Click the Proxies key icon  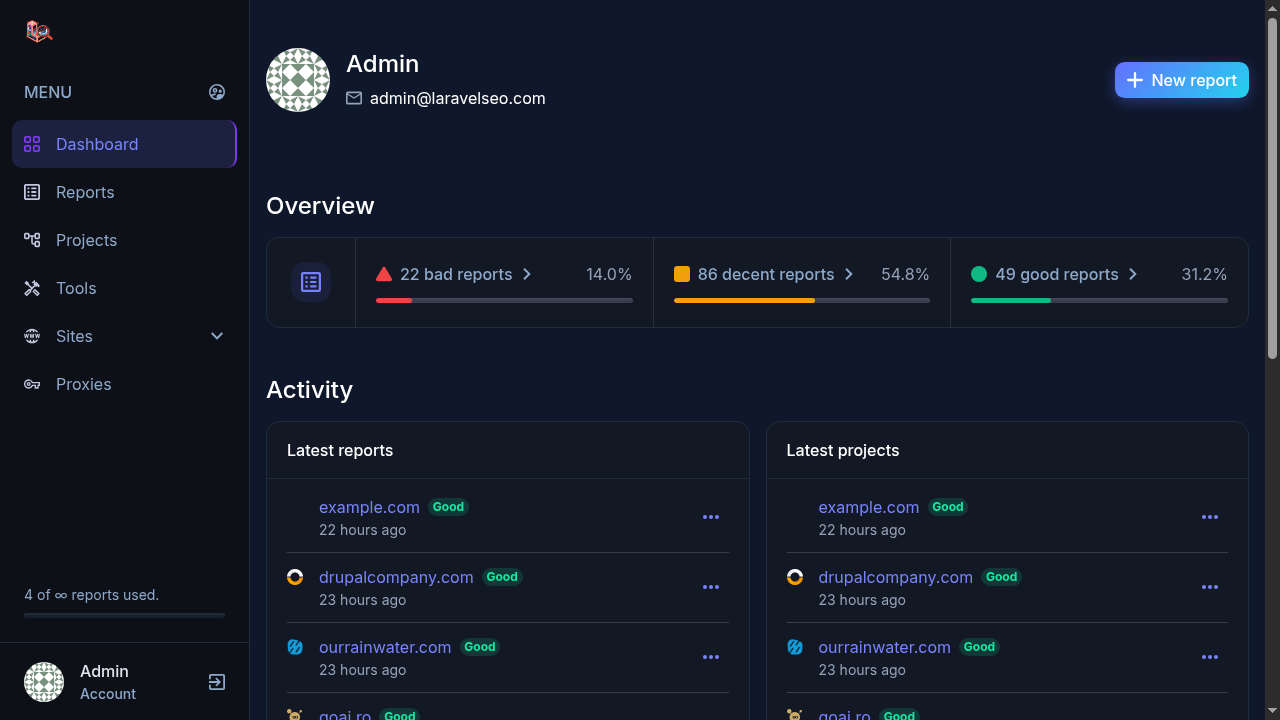(x=32, y=384)
